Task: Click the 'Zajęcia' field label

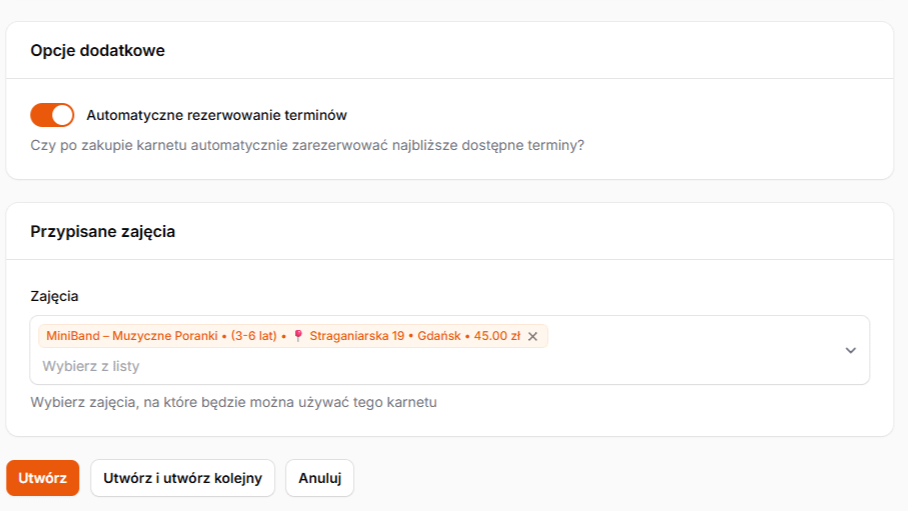Action: (x=54, y=296)
